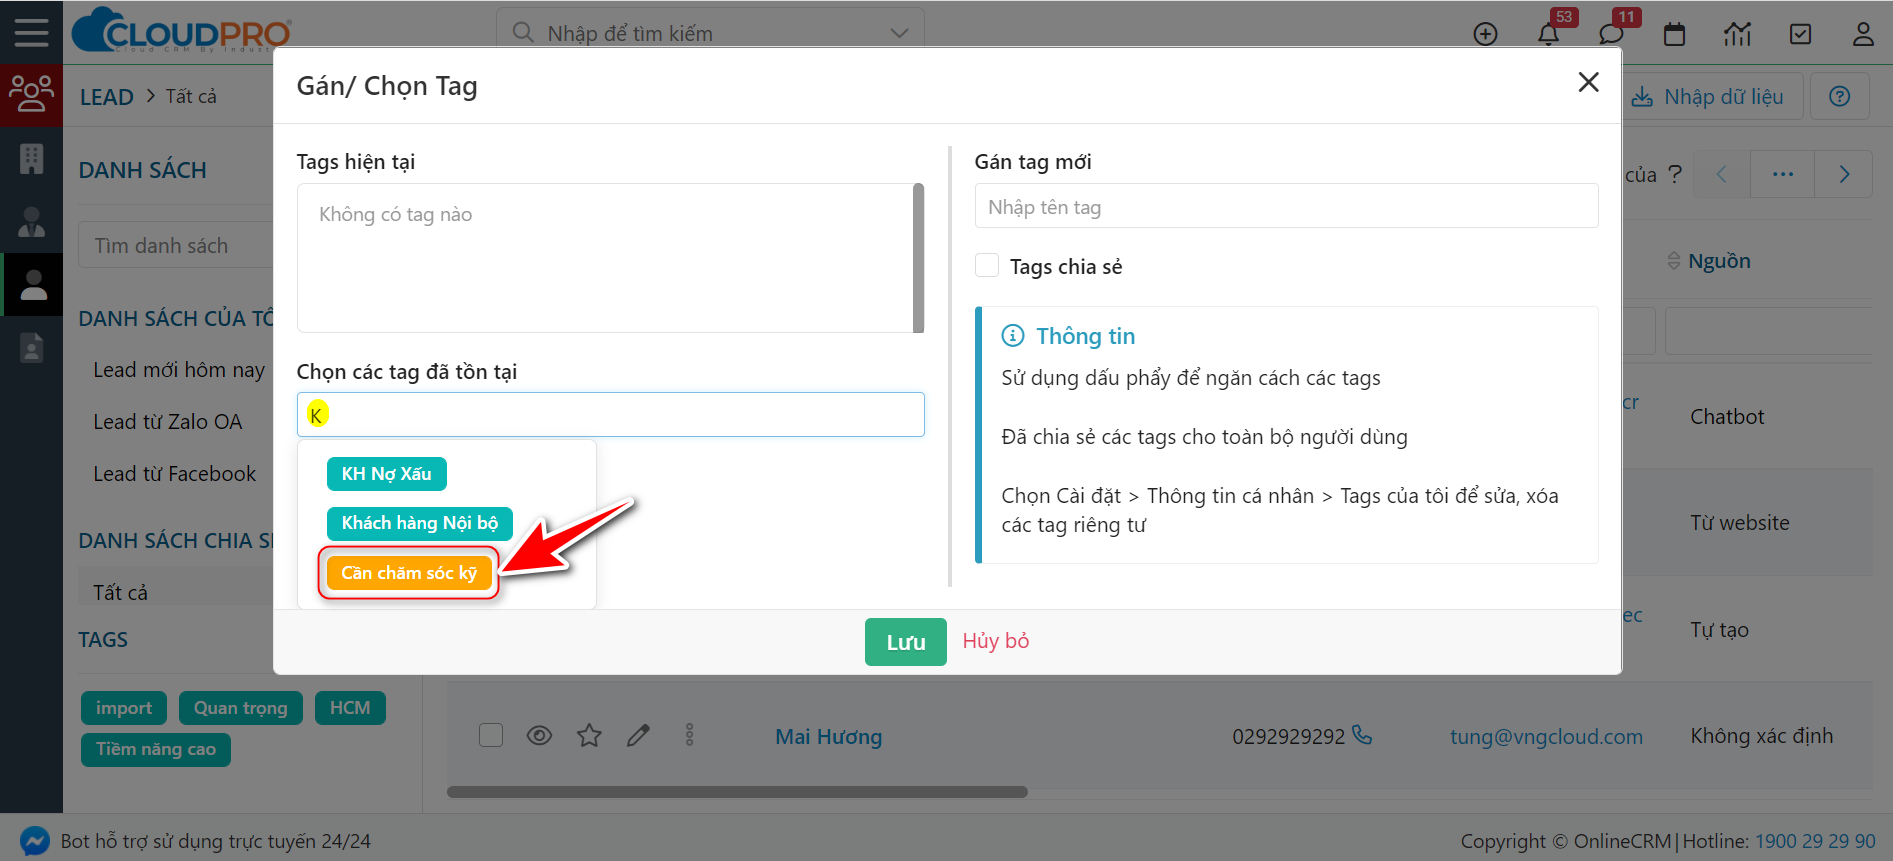
Task: Edit Mai Hương with pencil icon
Action: tap(638, 736)
